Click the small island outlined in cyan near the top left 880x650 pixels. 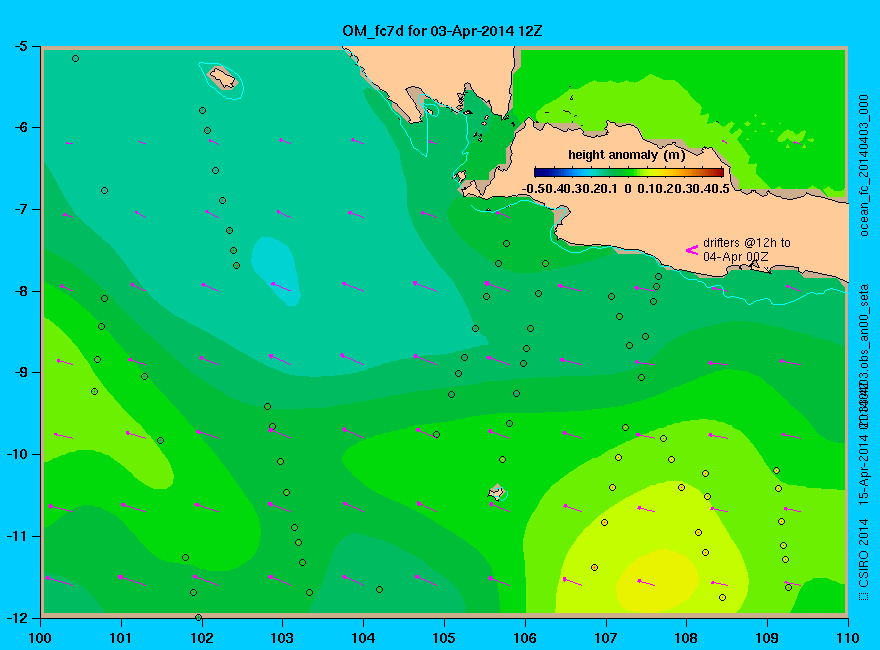click(223, 77)
